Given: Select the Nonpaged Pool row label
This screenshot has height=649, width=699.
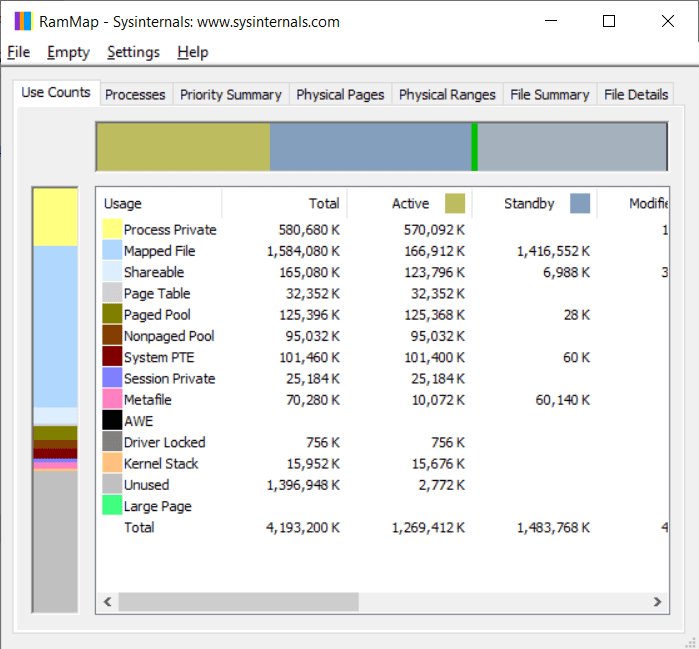Looking at the screenshot, I should click(169, 336).
